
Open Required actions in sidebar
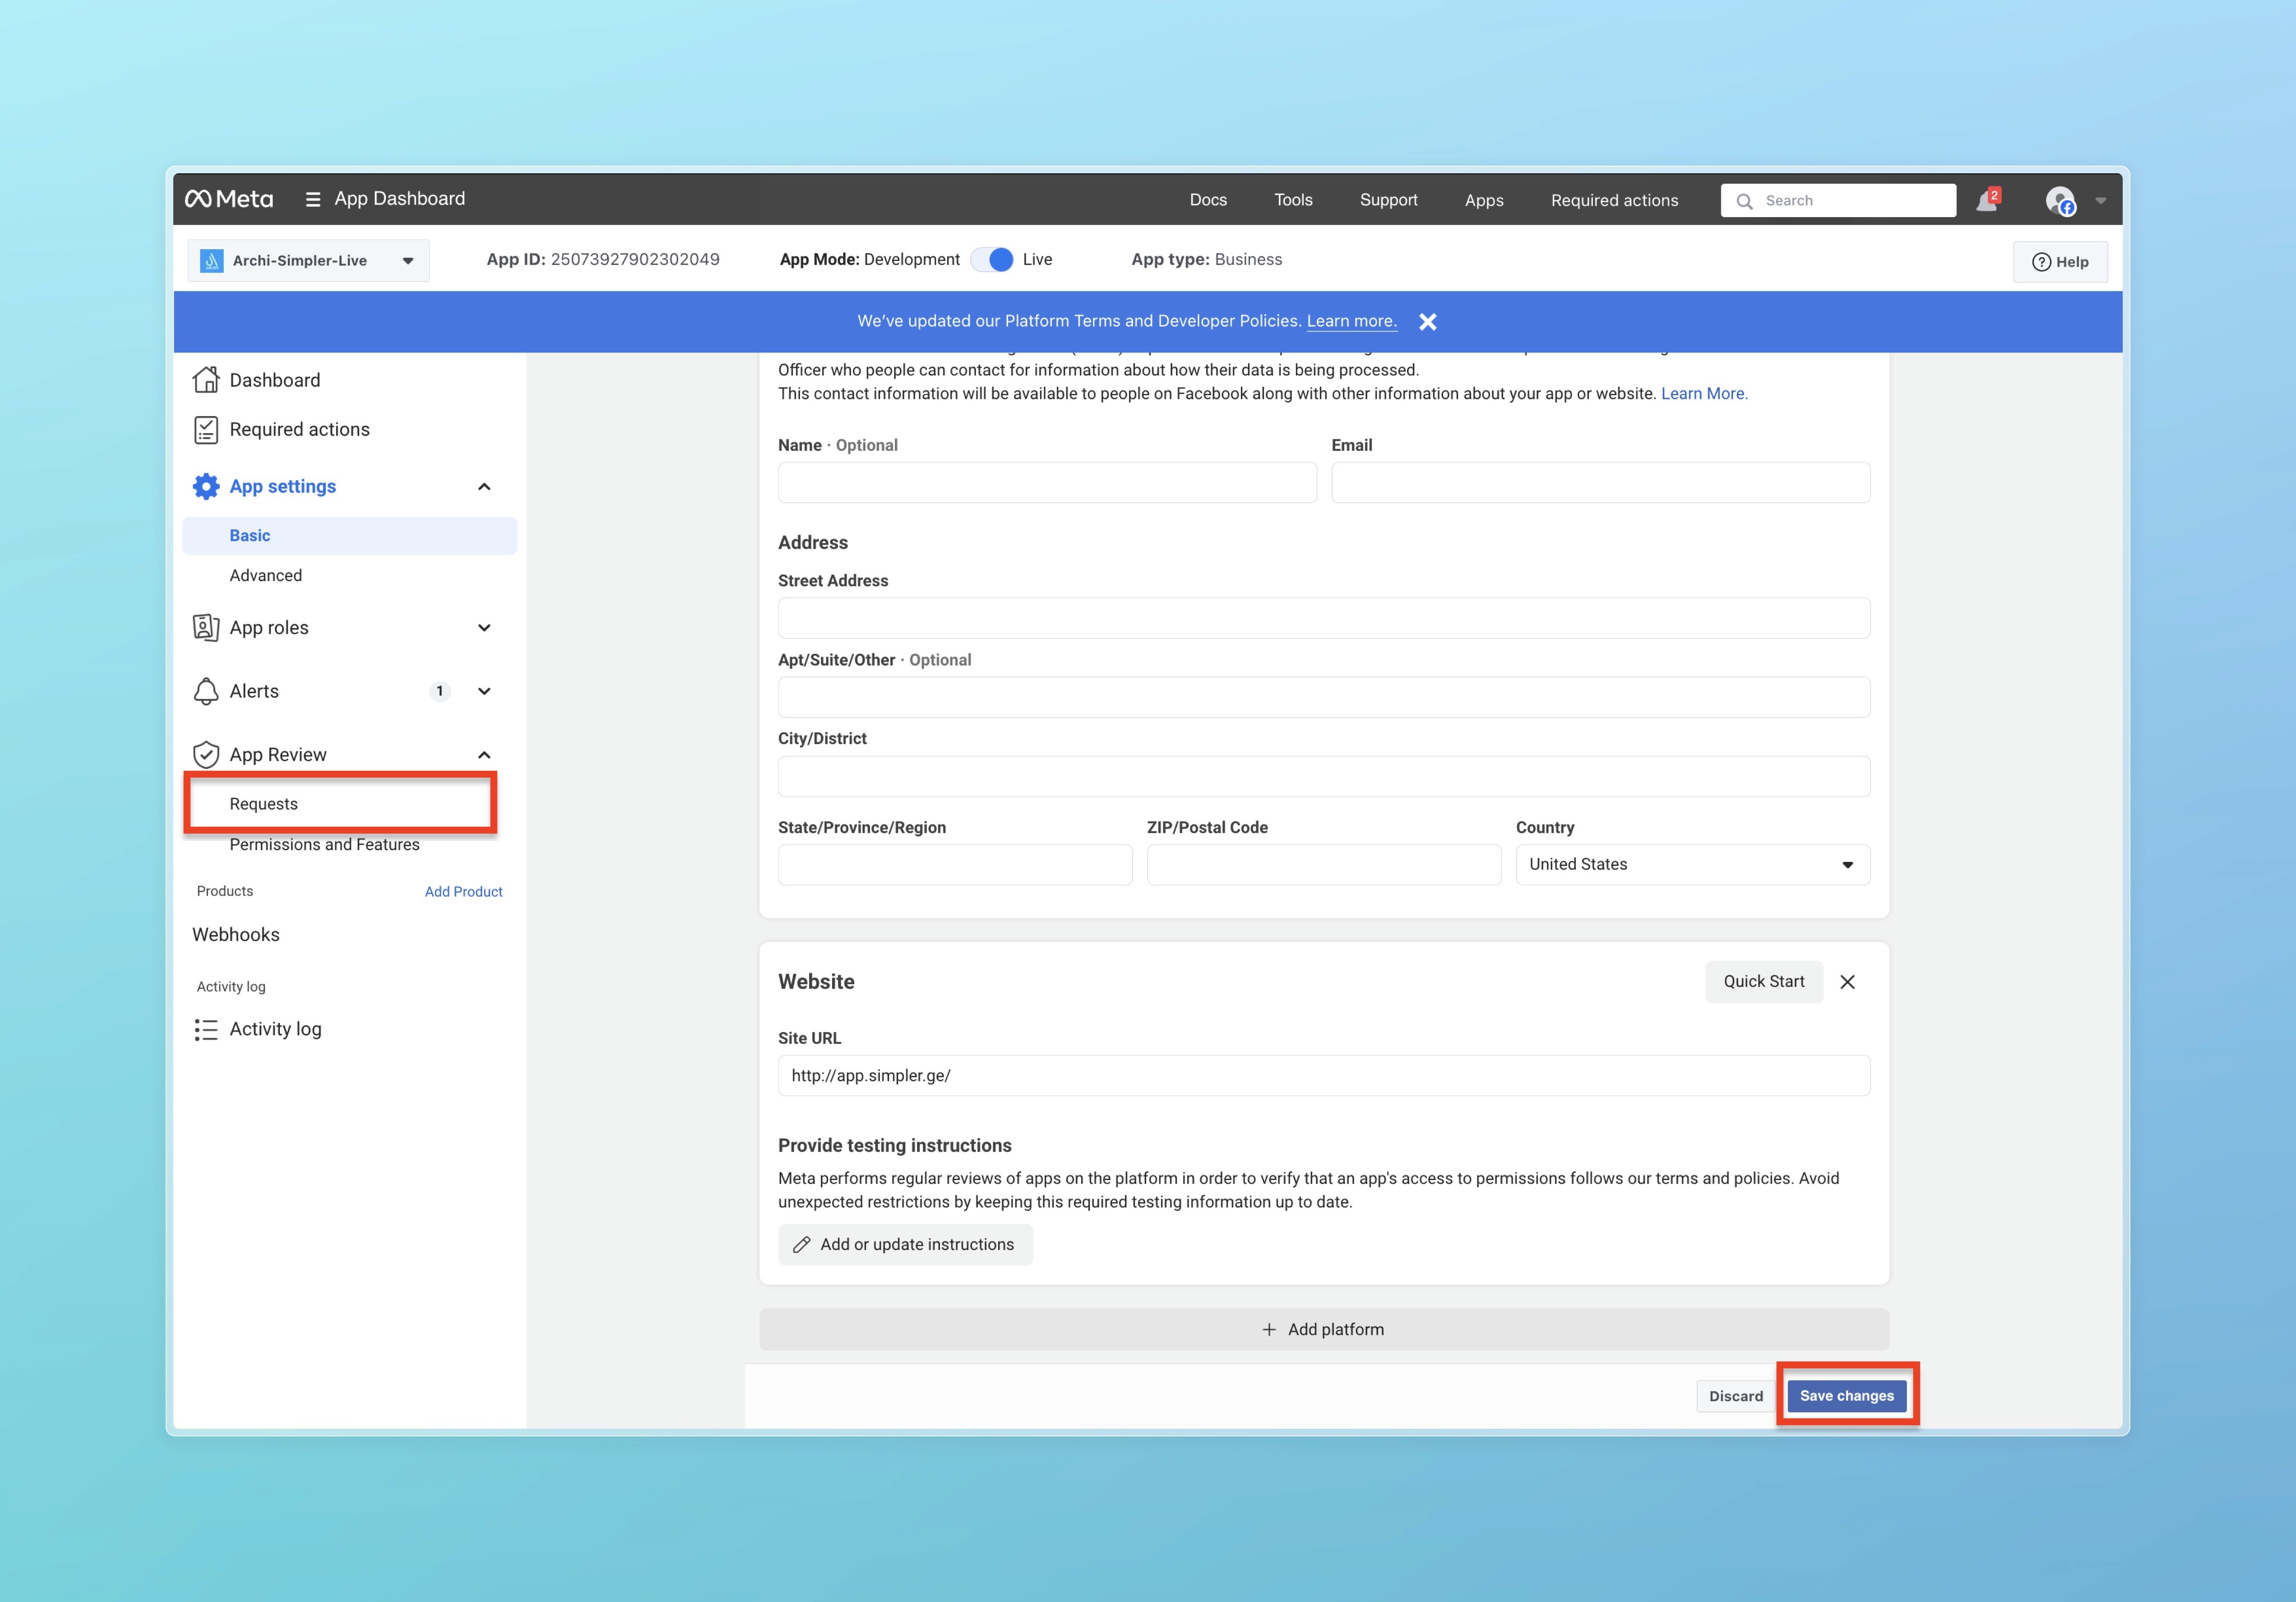pos(299,430)
